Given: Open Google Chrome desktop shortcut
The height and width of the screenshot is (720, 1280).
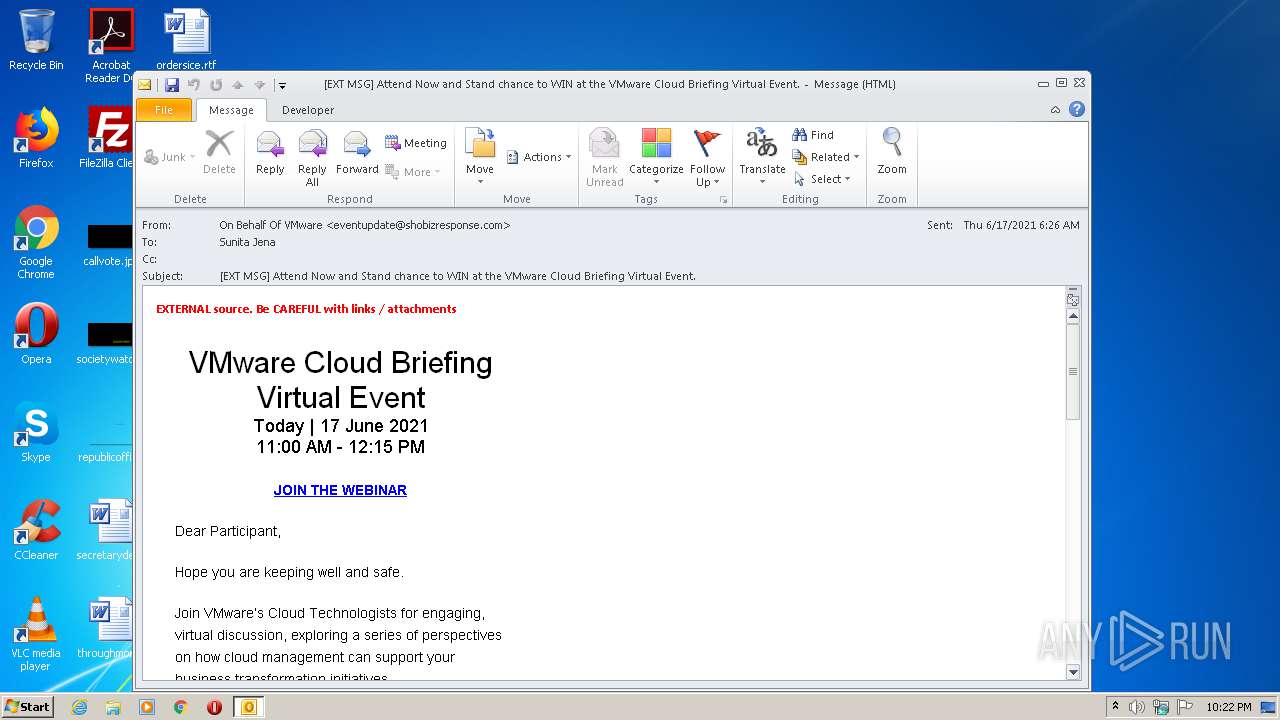Looking at the screenshot, I should pyautogui.click(x=36, y=242).
